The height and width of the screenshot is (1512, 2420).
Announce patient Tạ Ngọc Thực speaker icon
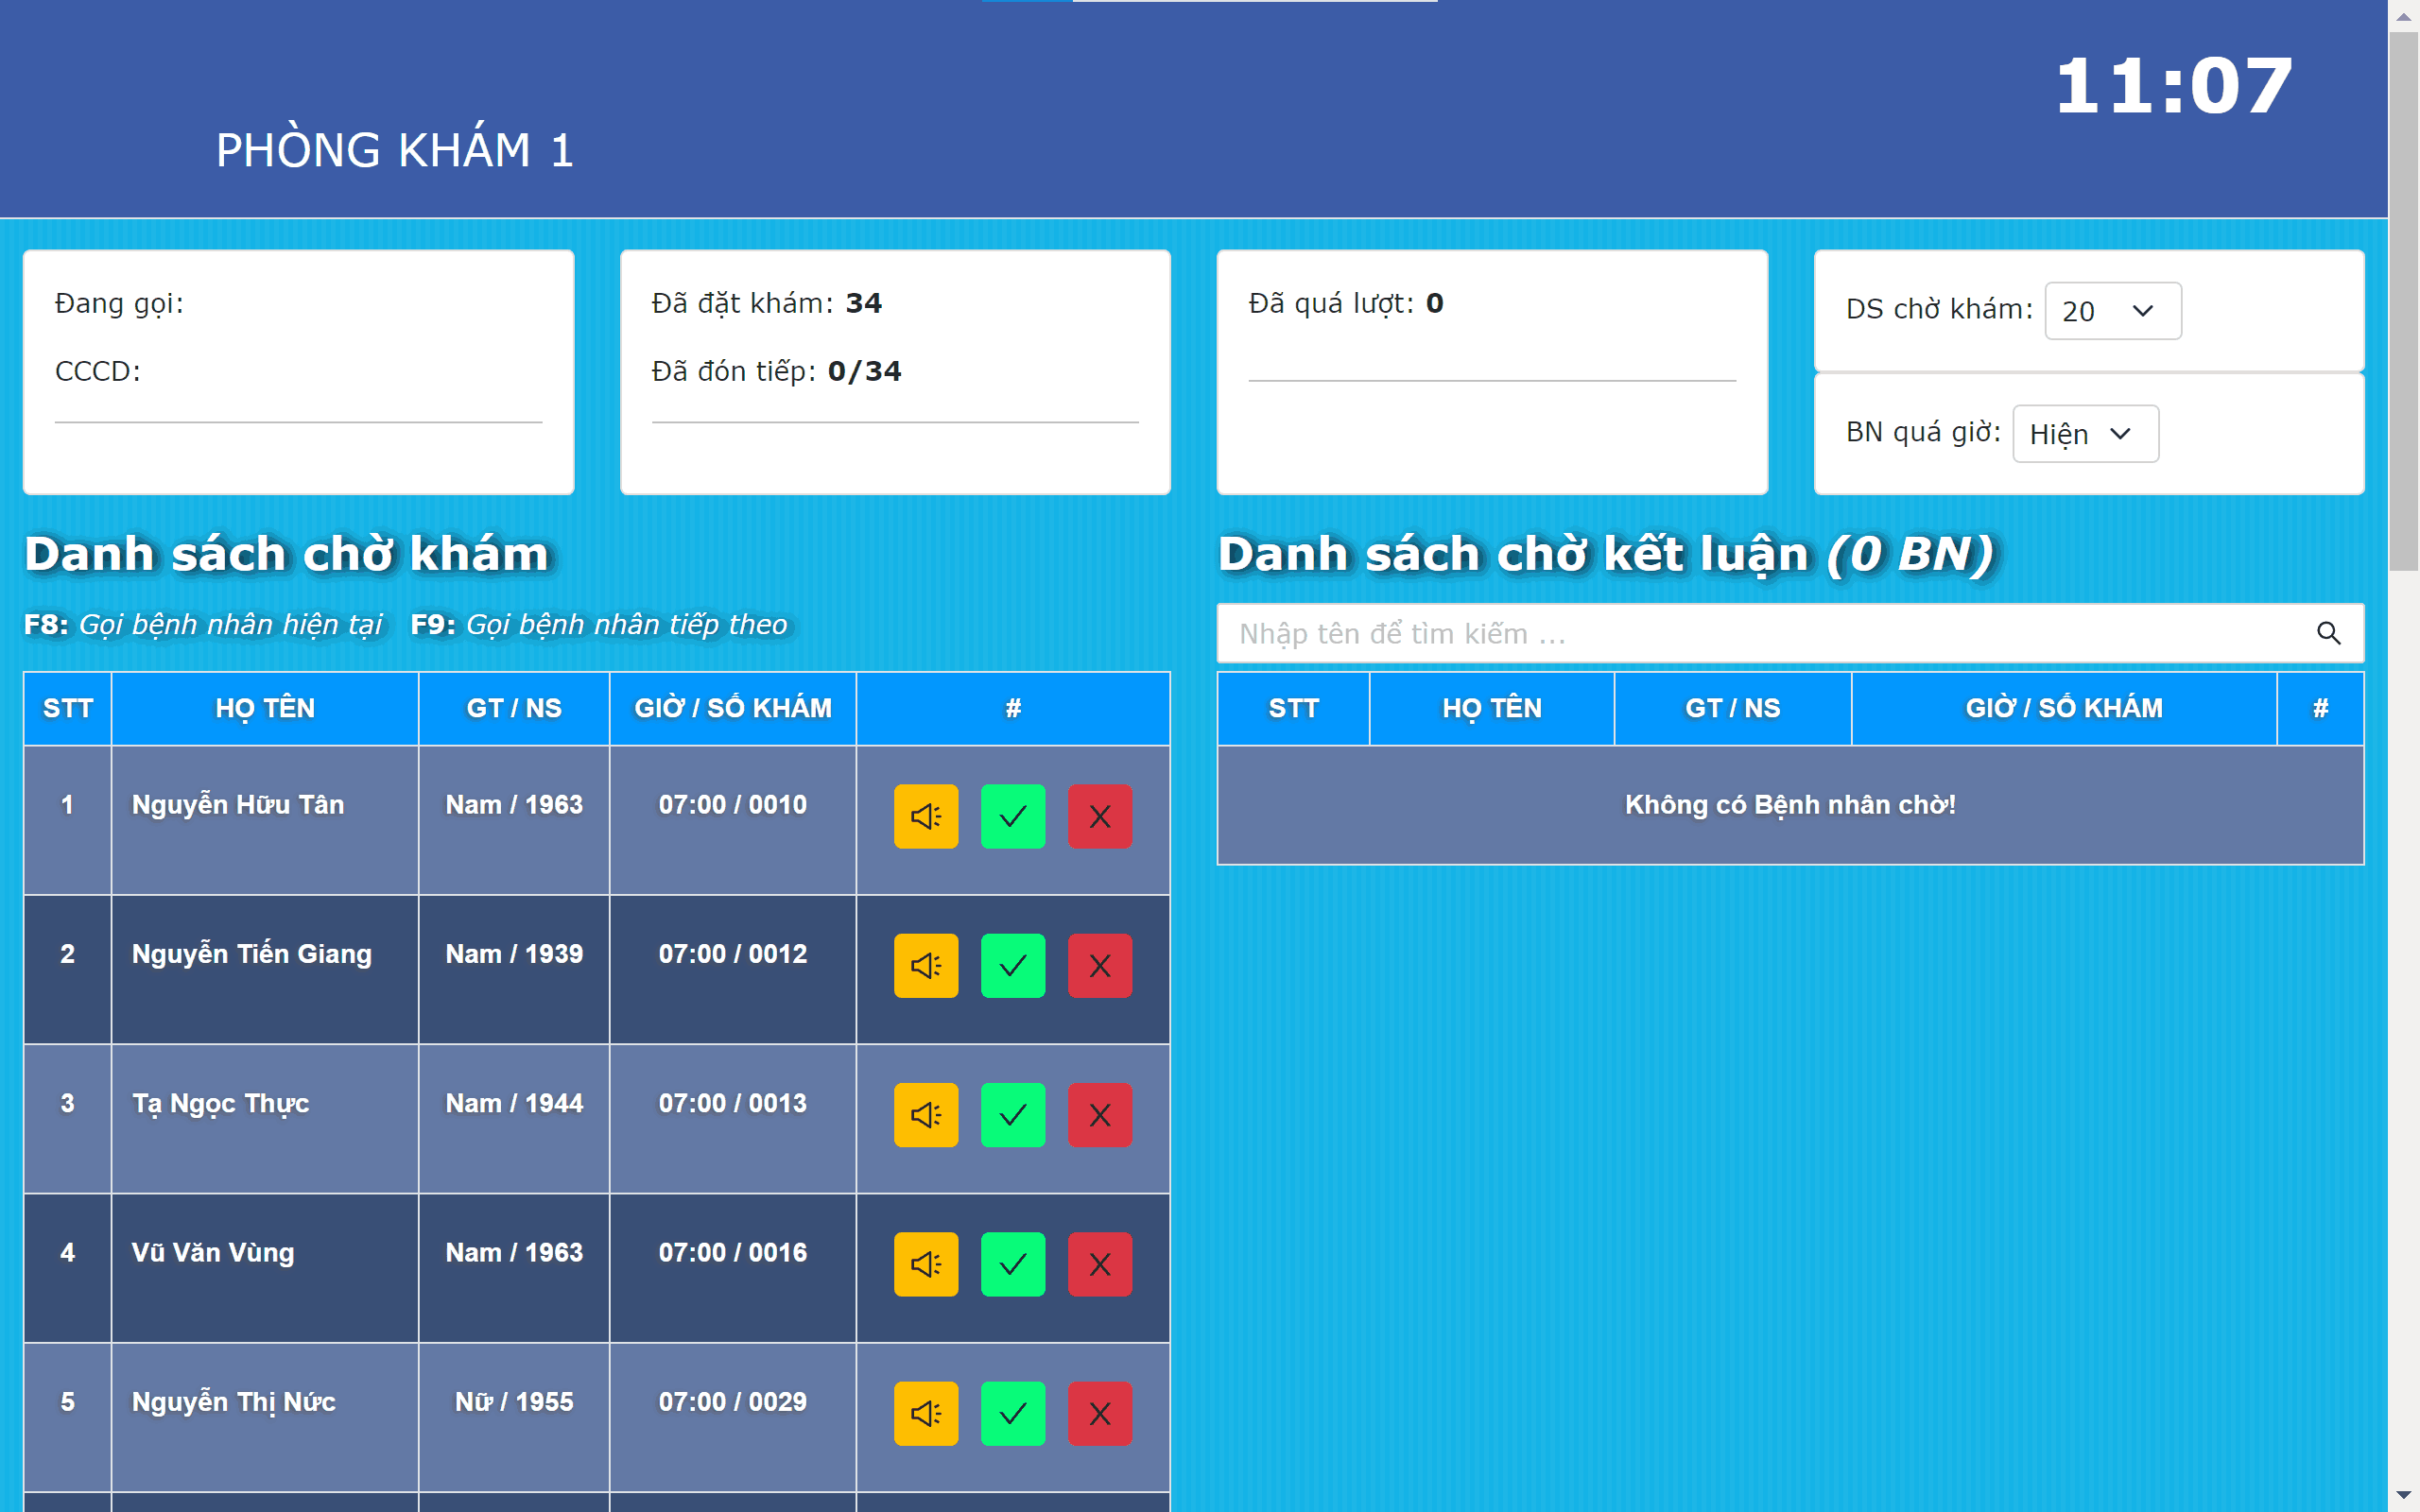click(925, 1115)
